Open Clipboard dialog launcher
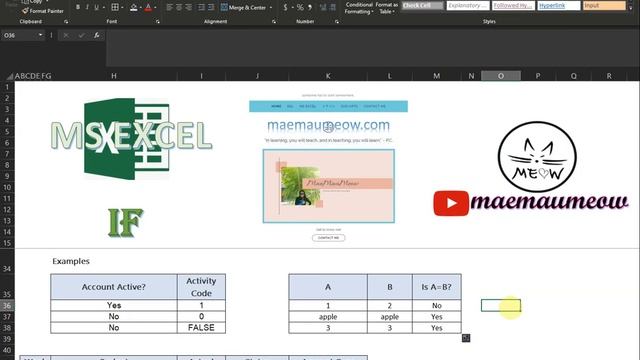Image resolution: width=640 pixels, height=360 pixels. [x=66, y=22]
